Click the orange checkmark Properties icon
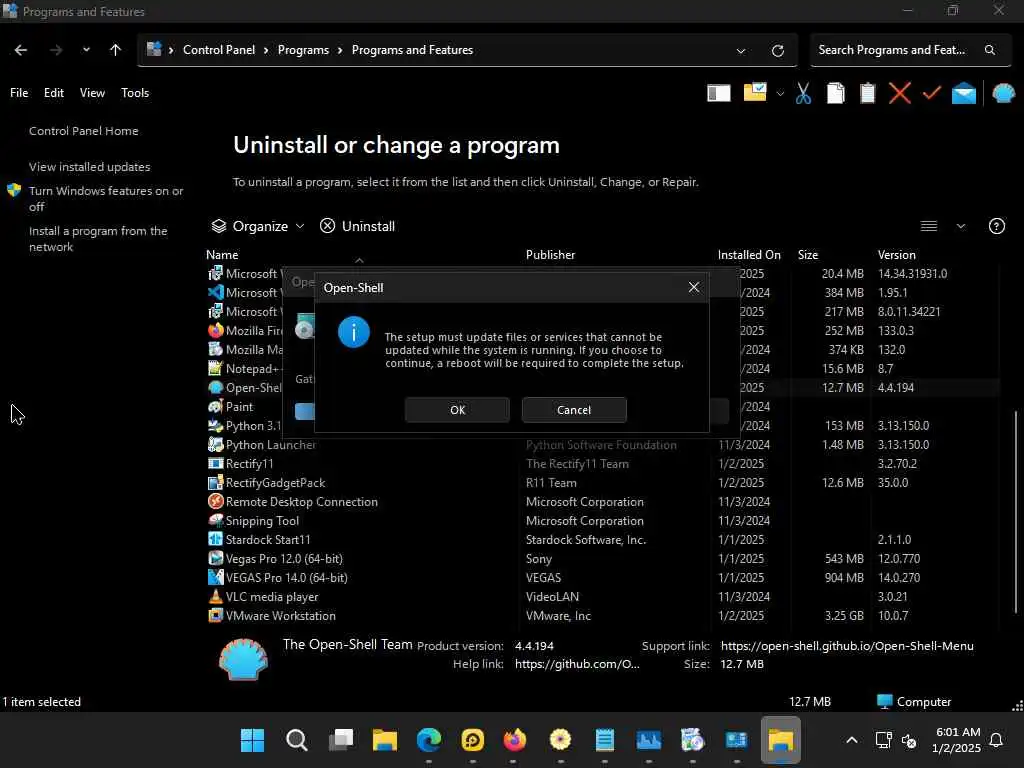1024x768 pixels. [x=932, y=93]
